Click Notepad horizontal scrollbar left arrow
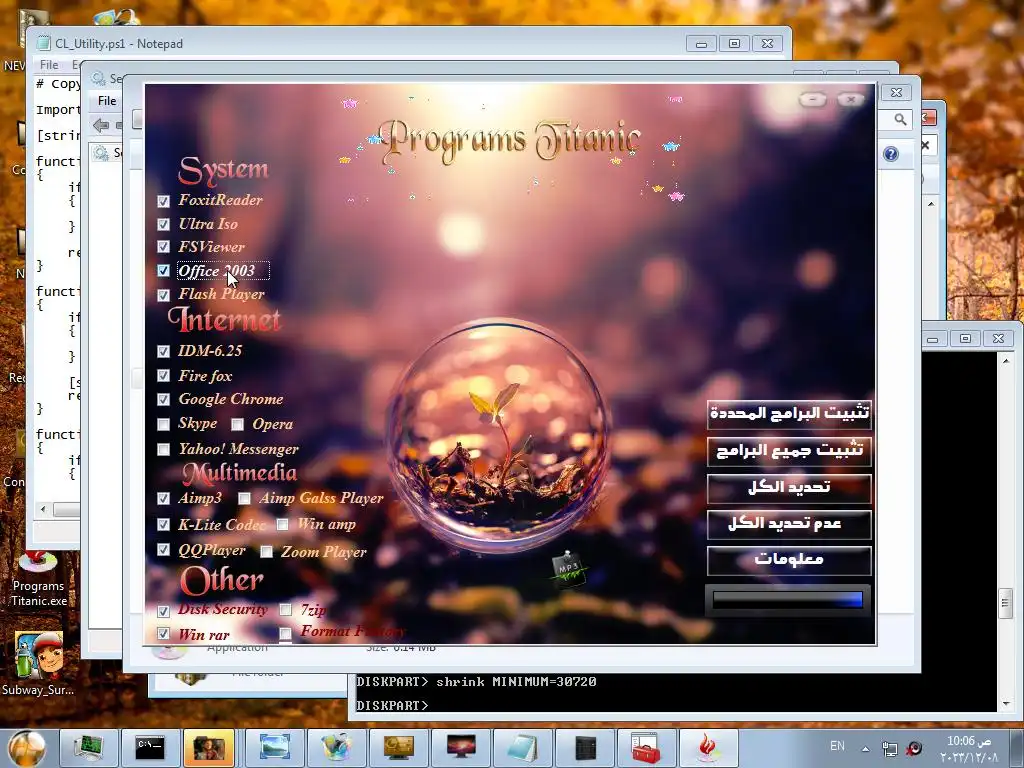This screenshot has width=1024, height=768. (44, 509)
